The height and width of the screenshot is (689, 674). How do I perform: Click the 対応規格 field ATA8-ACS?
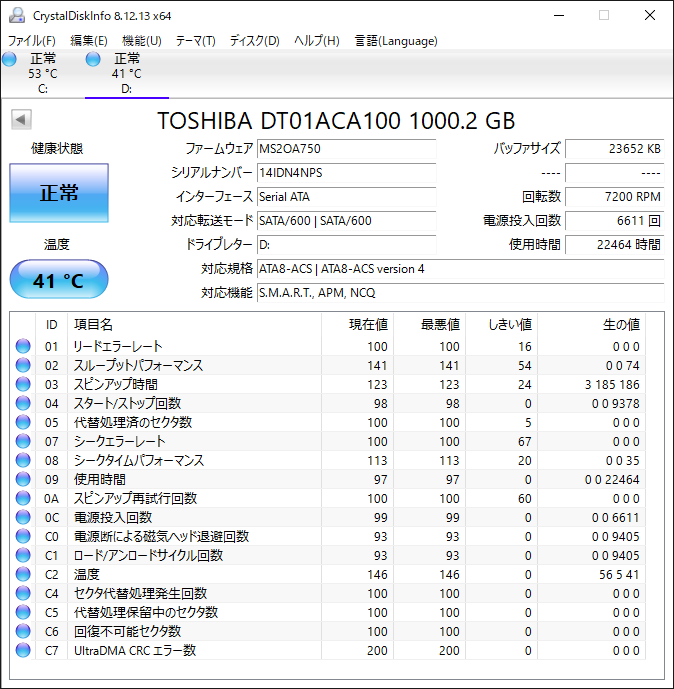460,268
